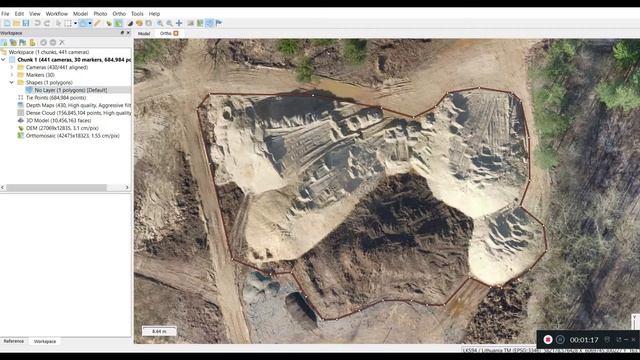This screenshot has width=640, height=360.
Task: Switch to the Ortho view tab
Action: click(x=165, y=33)
